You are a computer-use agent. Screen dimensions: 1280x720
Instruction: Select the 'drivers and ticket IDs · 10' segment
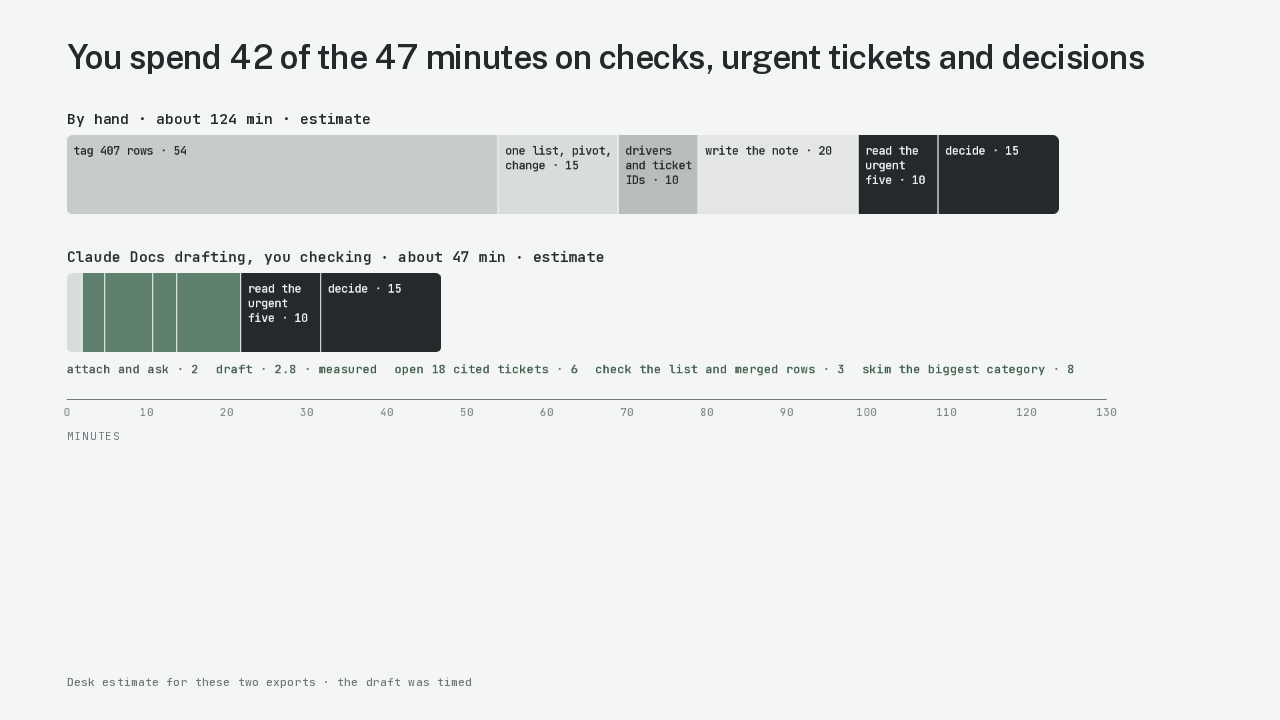click(x=658, y=174)
